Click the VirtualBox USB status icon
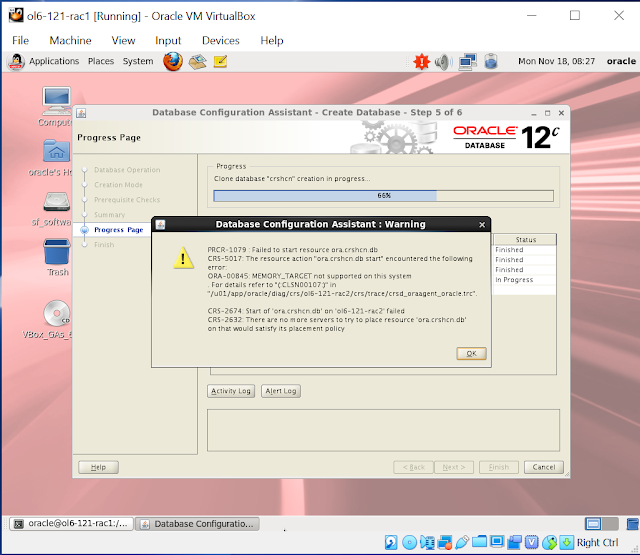 pyautogui.click(x=462, y=542)
